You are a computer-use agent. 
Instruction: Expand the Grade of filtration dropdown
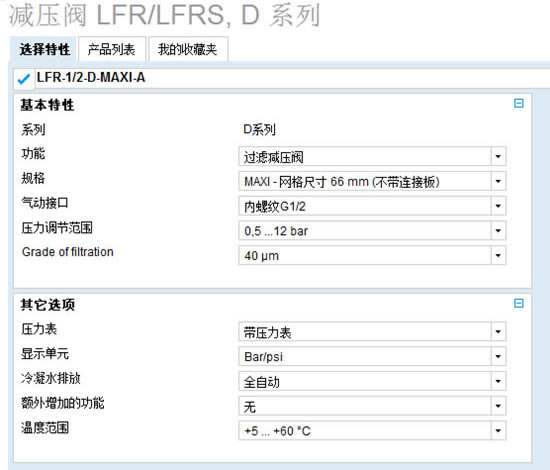tap(372, 255)
